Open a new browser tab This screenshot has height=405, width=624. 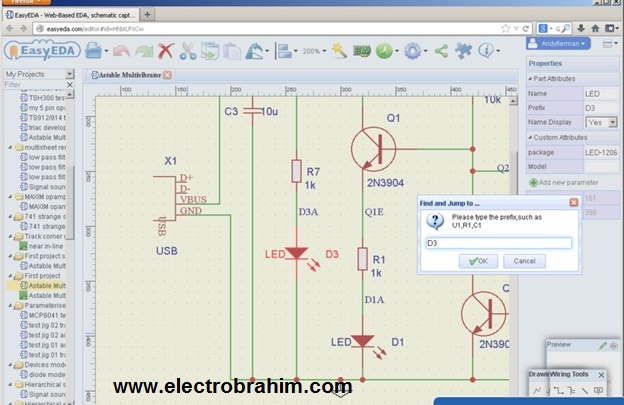pyautogui.click(x=147, y=15)
